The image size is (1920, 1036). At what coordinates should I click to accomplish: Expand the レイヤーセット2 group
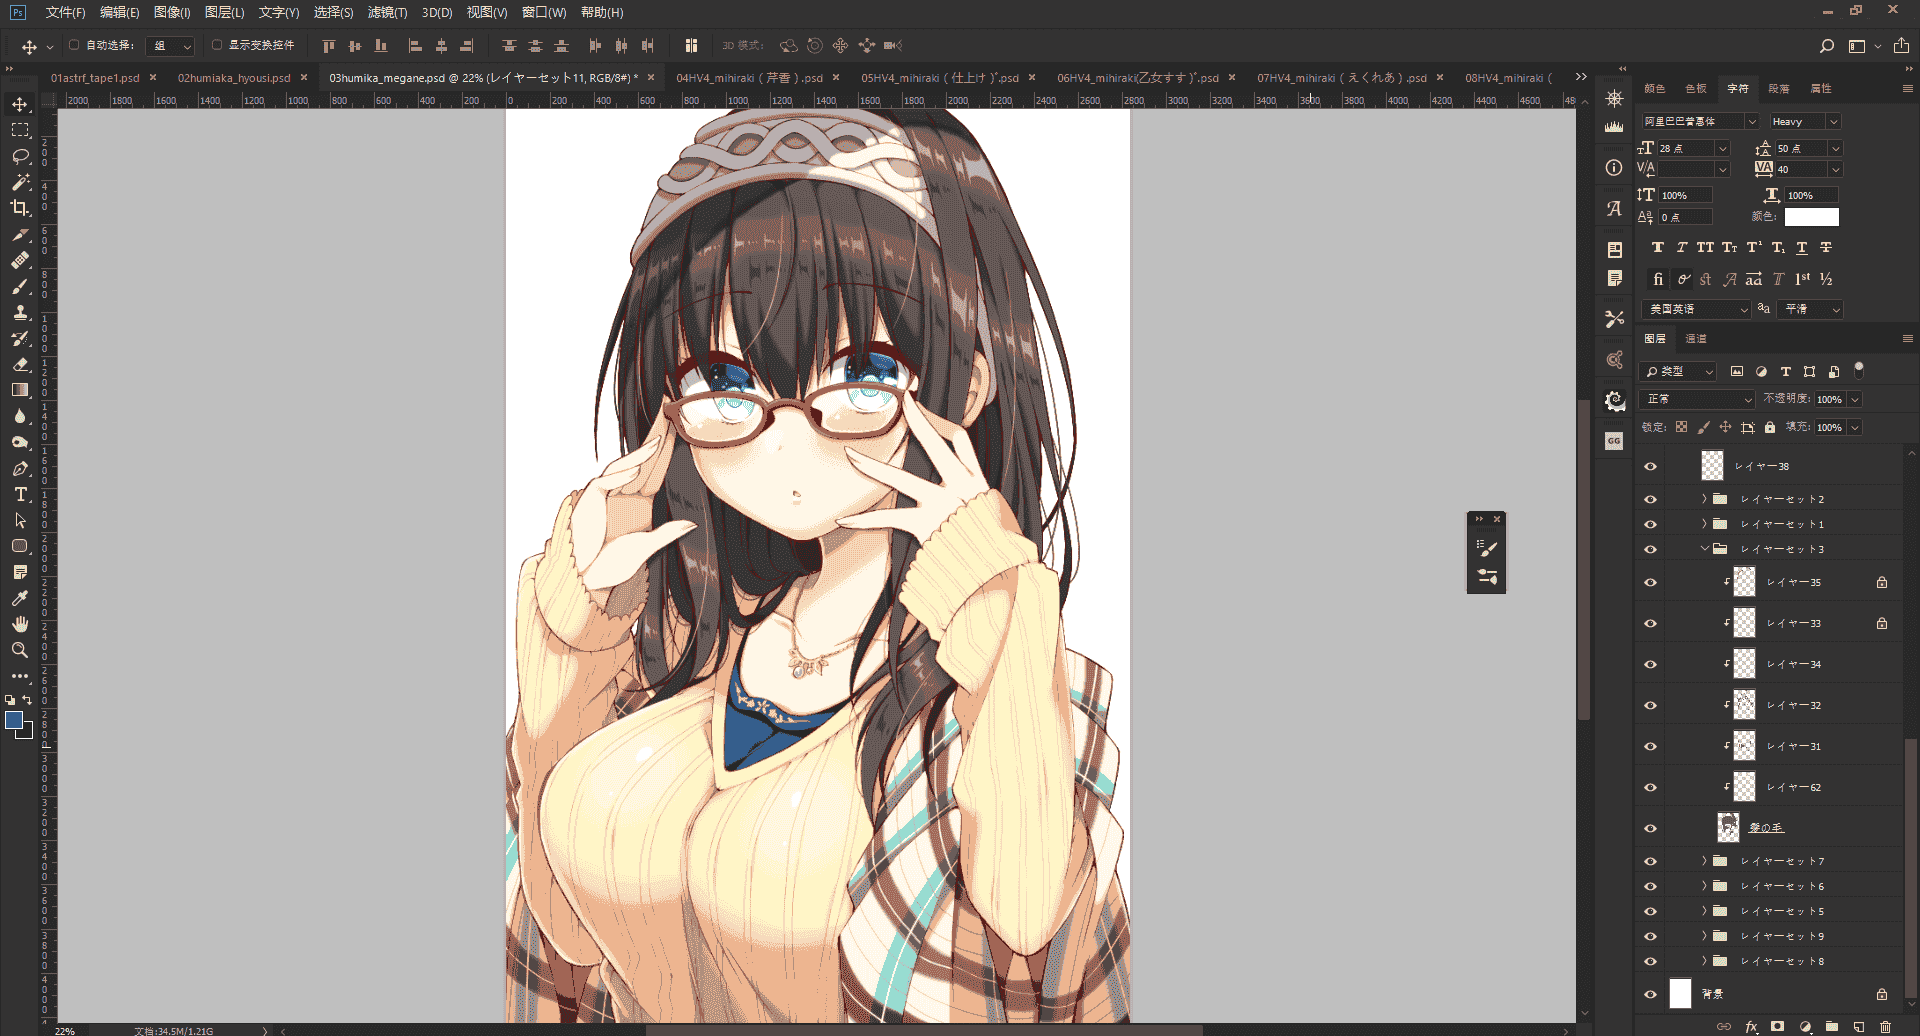(x=1705, y=498)
